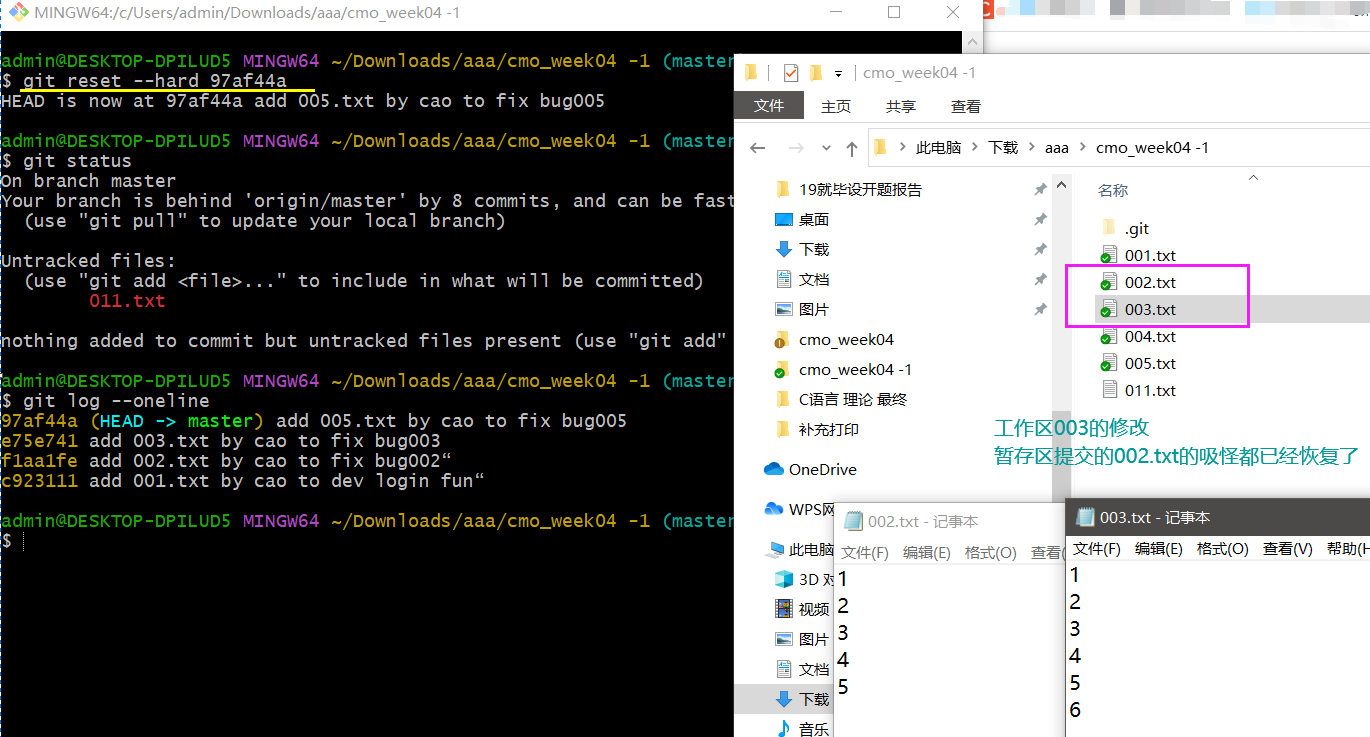Click the 002.txt Notepad title icon

point(853,521)
